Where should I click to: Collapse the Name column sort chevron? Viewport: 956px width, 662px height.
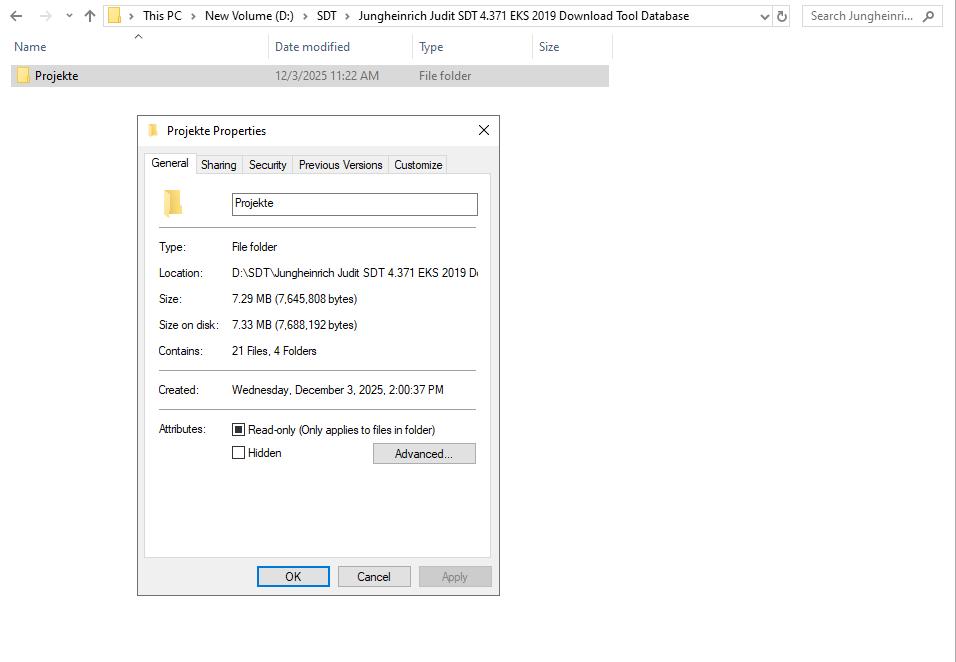point(138,37)
